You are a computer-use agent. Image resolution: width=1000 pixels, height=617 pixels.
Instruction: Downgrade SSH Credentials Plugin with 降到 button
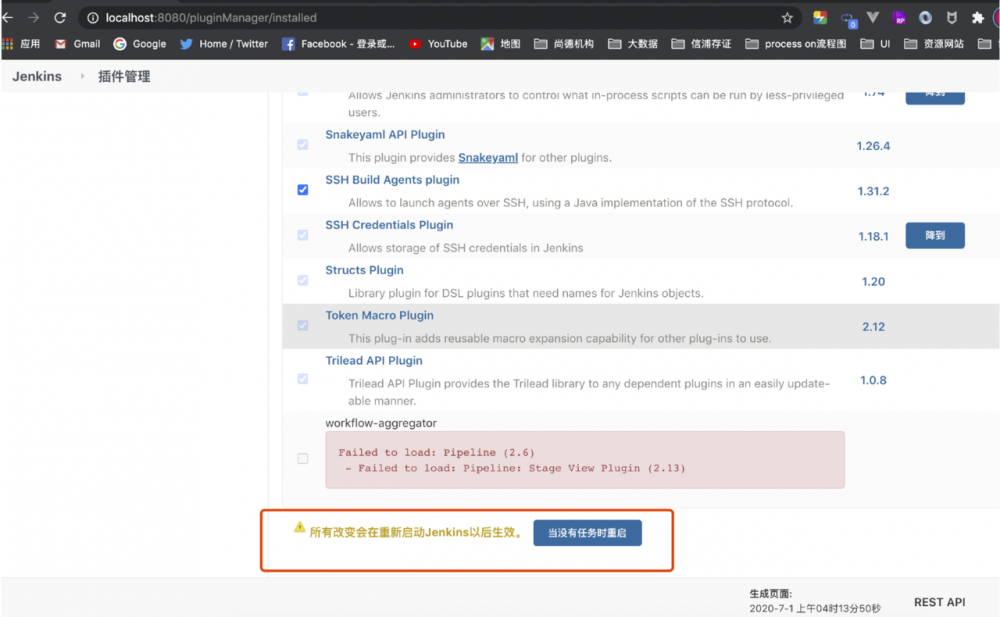click(934, 235)
